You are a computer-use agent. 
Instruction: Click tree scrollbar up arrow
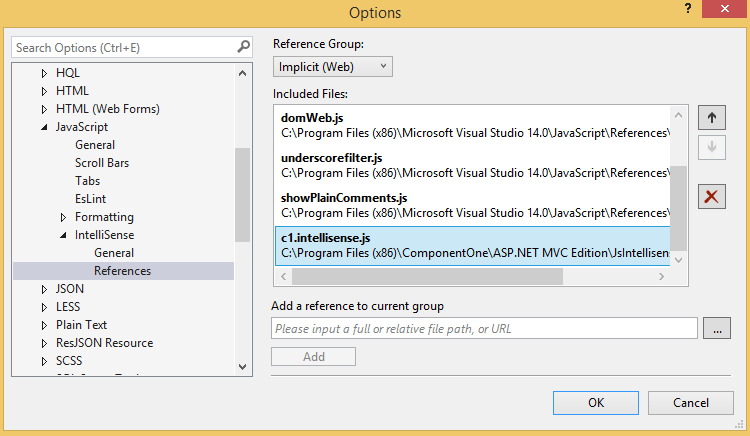pyautogui.click(x=243, y=73)
